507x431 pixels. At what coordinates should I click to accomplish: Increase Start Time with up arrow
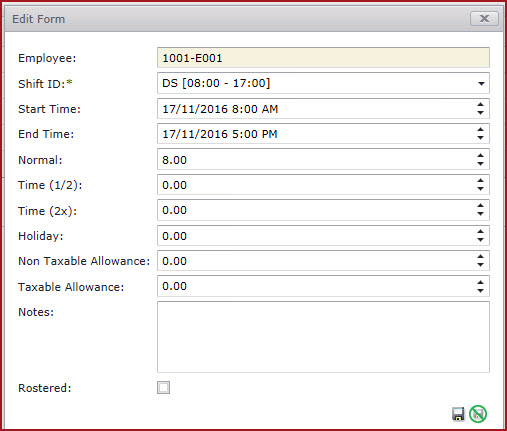click(480, 105)
